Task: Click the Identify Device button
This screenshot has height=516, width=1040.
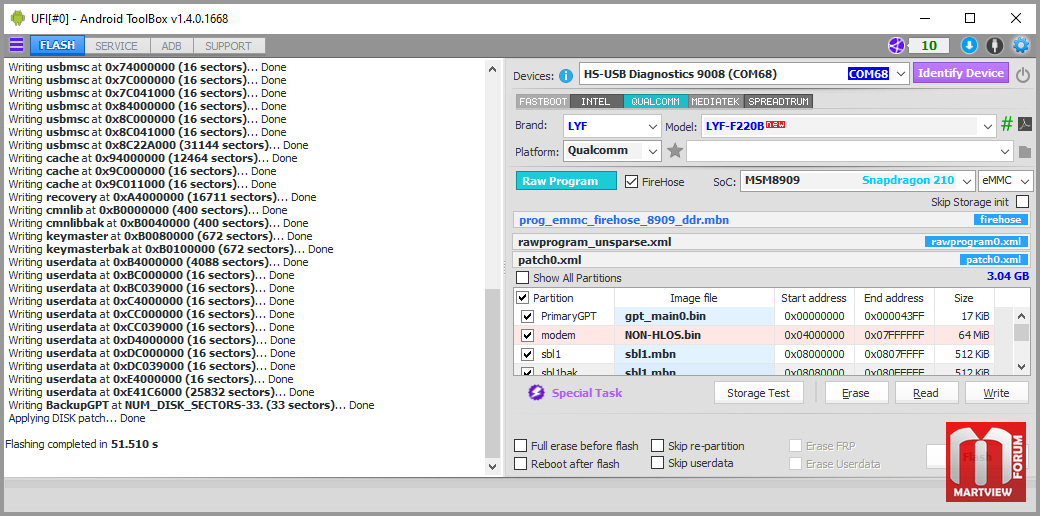Action: pos(960,74)
